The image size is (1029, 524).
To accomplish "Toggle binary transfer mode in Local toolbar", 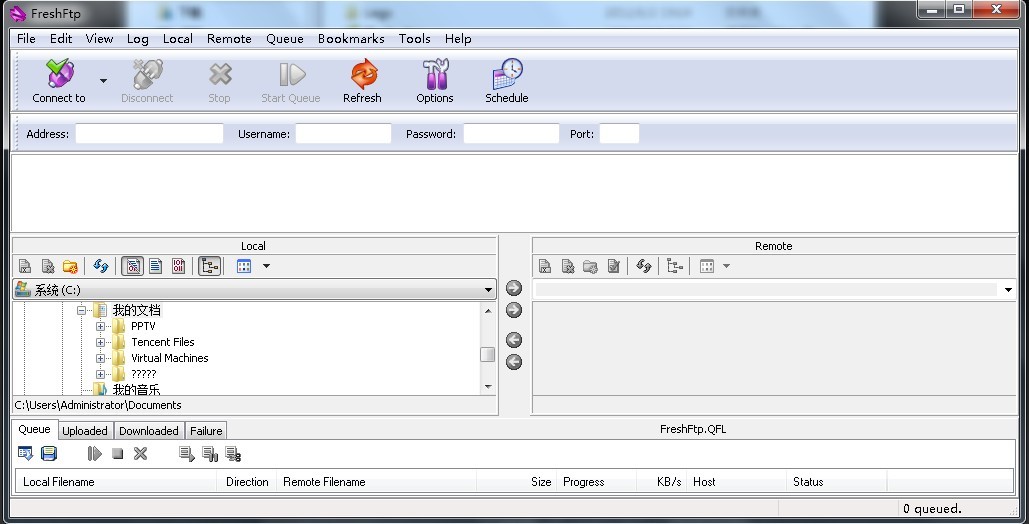I will [x=178, y=266].
